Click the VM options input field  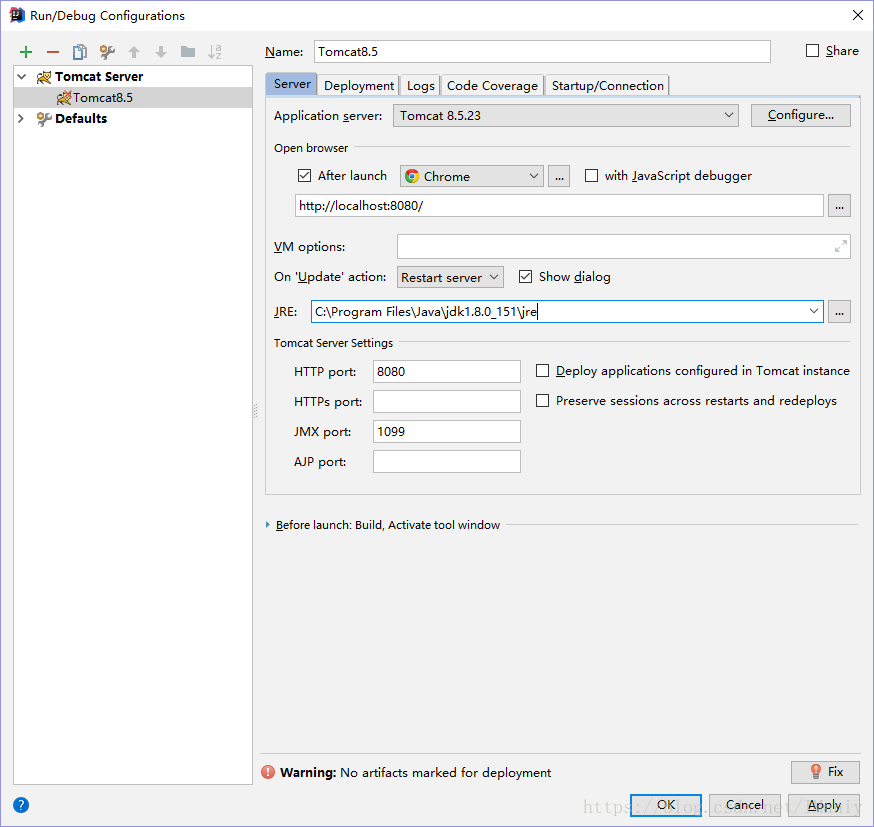pos(624,246)
